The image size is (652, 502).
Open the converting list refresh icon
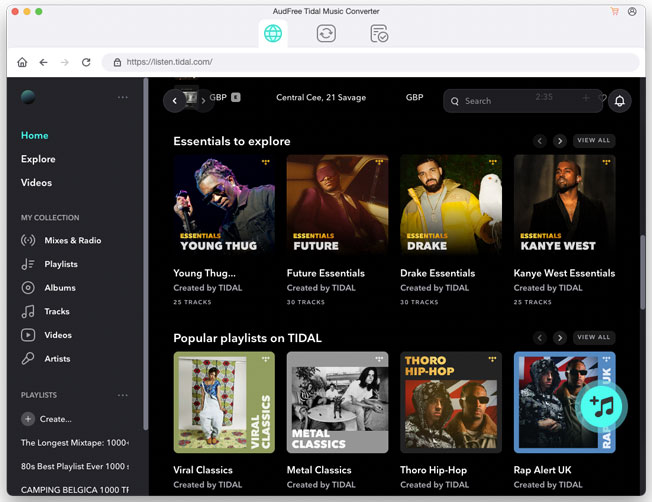pos(326,34)
